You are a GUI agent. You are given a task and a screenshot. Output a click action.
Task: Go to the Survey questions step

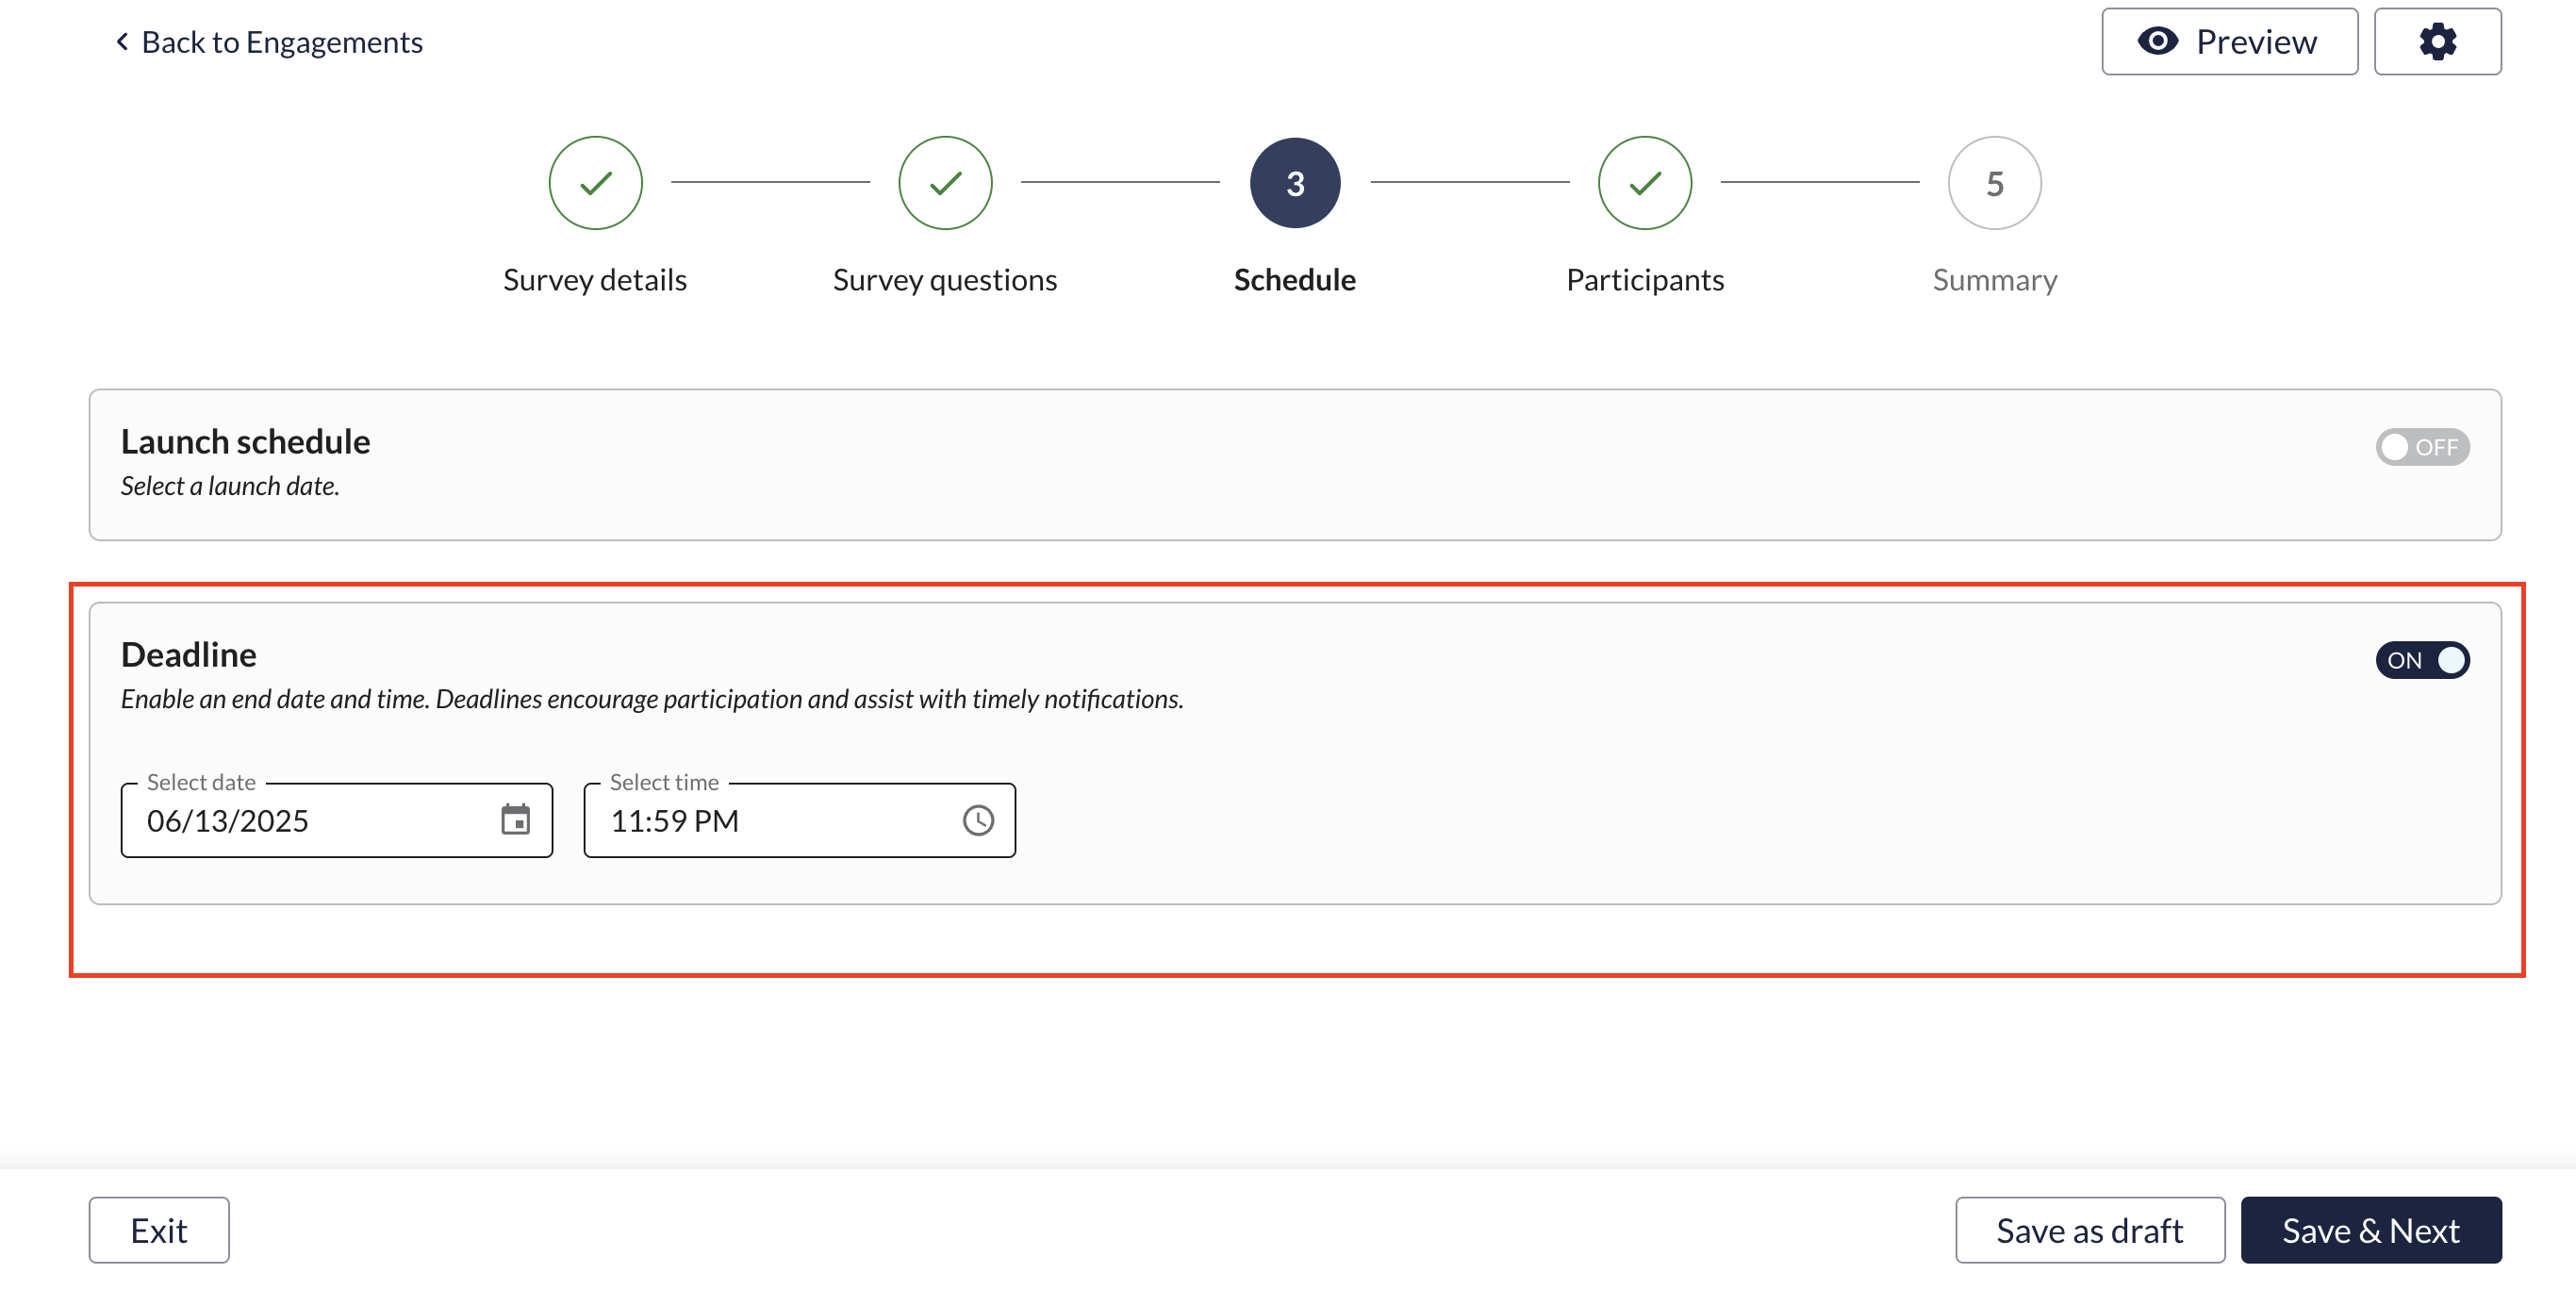[945, 183]
